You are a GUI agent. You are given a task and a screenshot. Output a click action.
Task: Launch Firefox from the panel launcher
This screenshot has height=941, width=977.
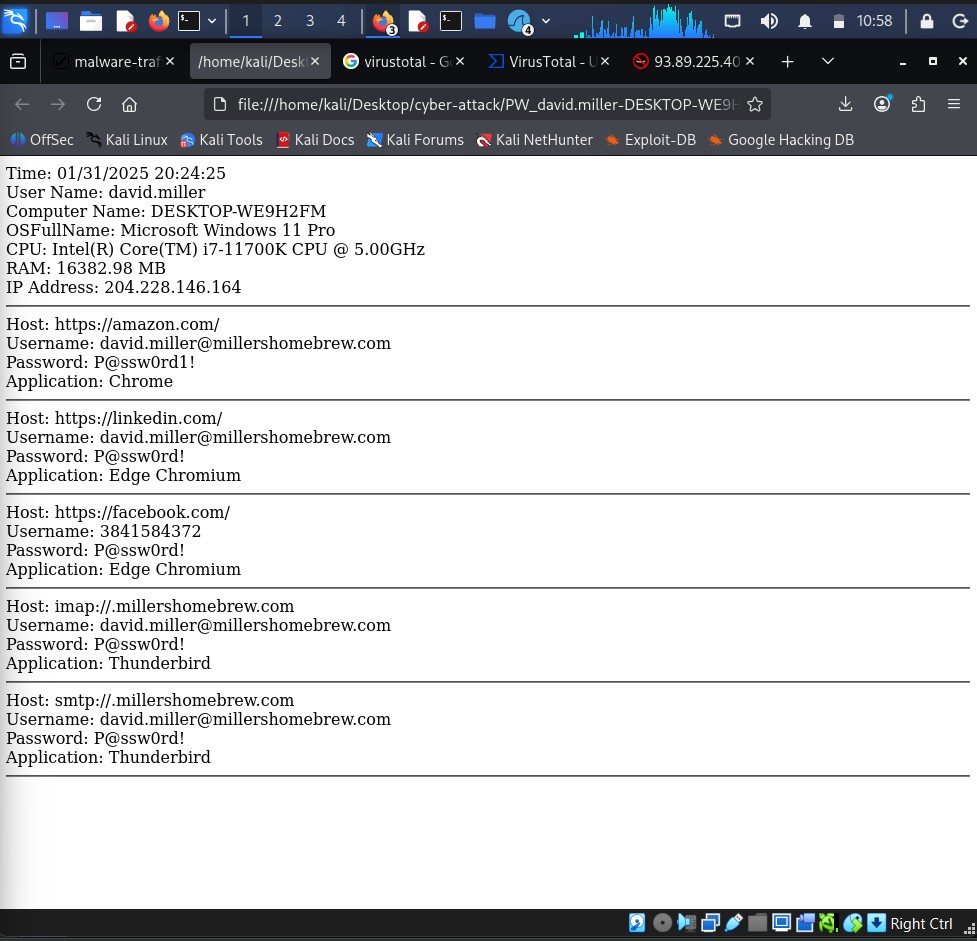(x=159, y=21)
